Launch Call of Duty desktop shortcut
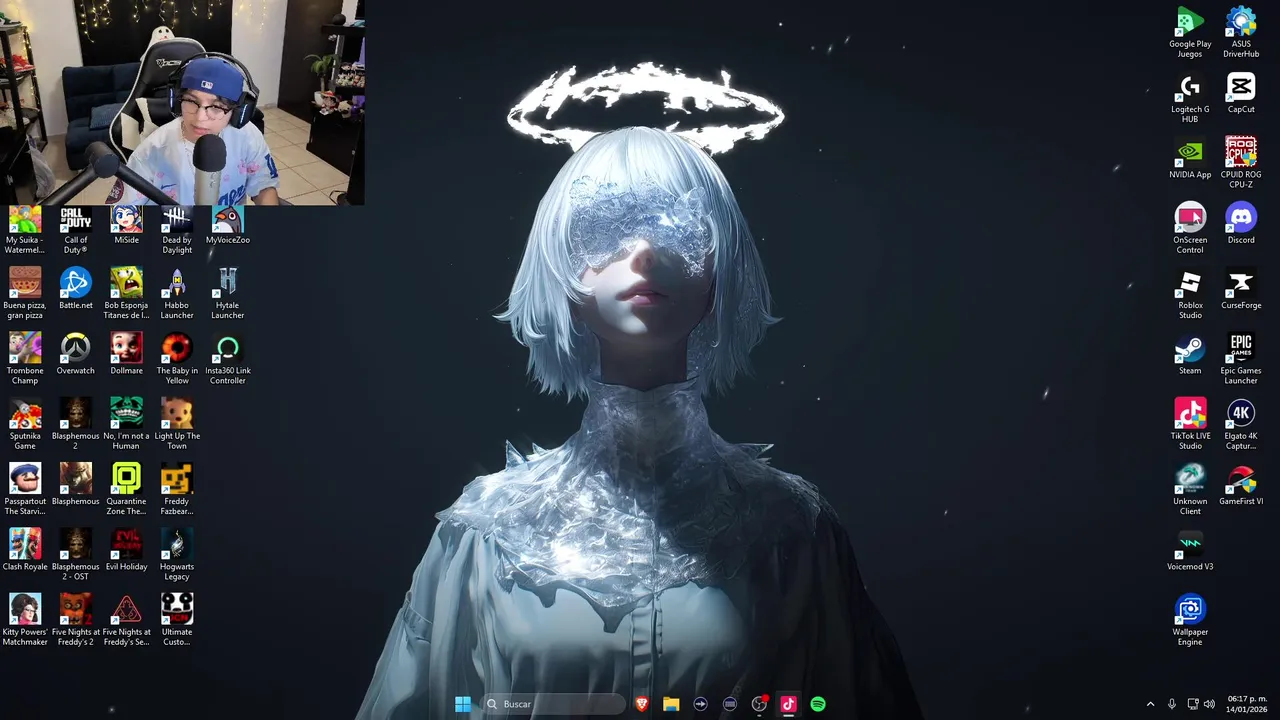 [75, 230]
